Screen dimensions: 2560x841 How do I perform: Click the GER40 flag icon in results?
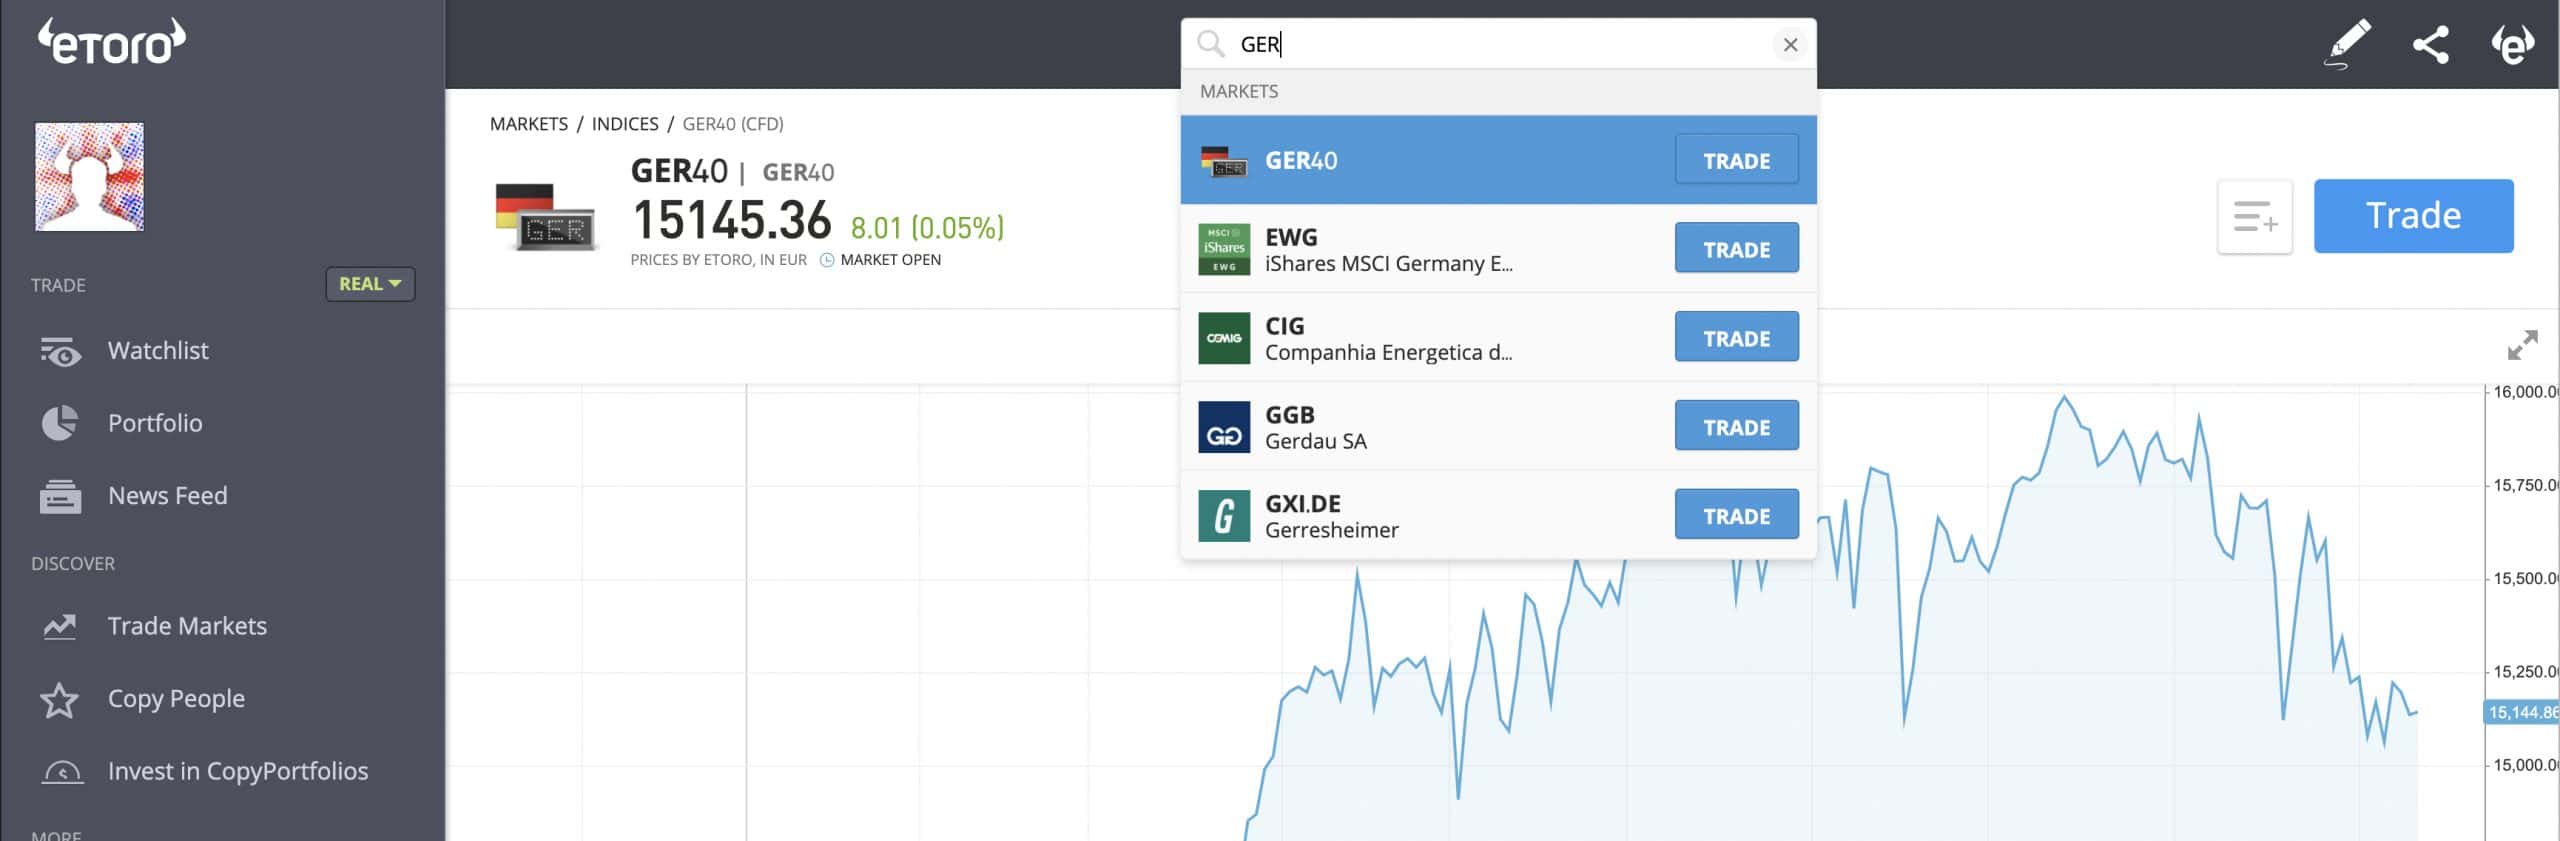(x=1224, y=161)
